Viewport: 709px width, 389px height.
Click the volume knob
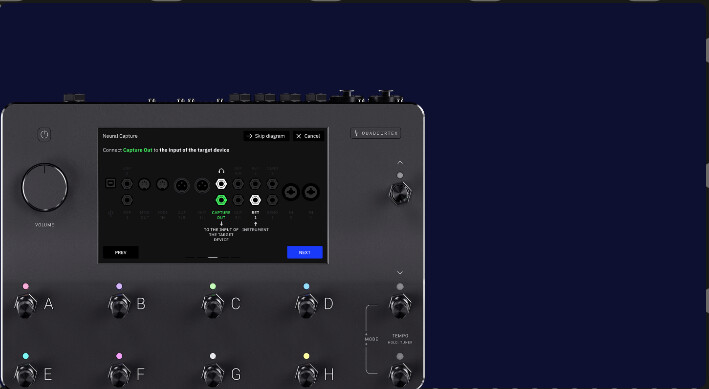point(44,187)
